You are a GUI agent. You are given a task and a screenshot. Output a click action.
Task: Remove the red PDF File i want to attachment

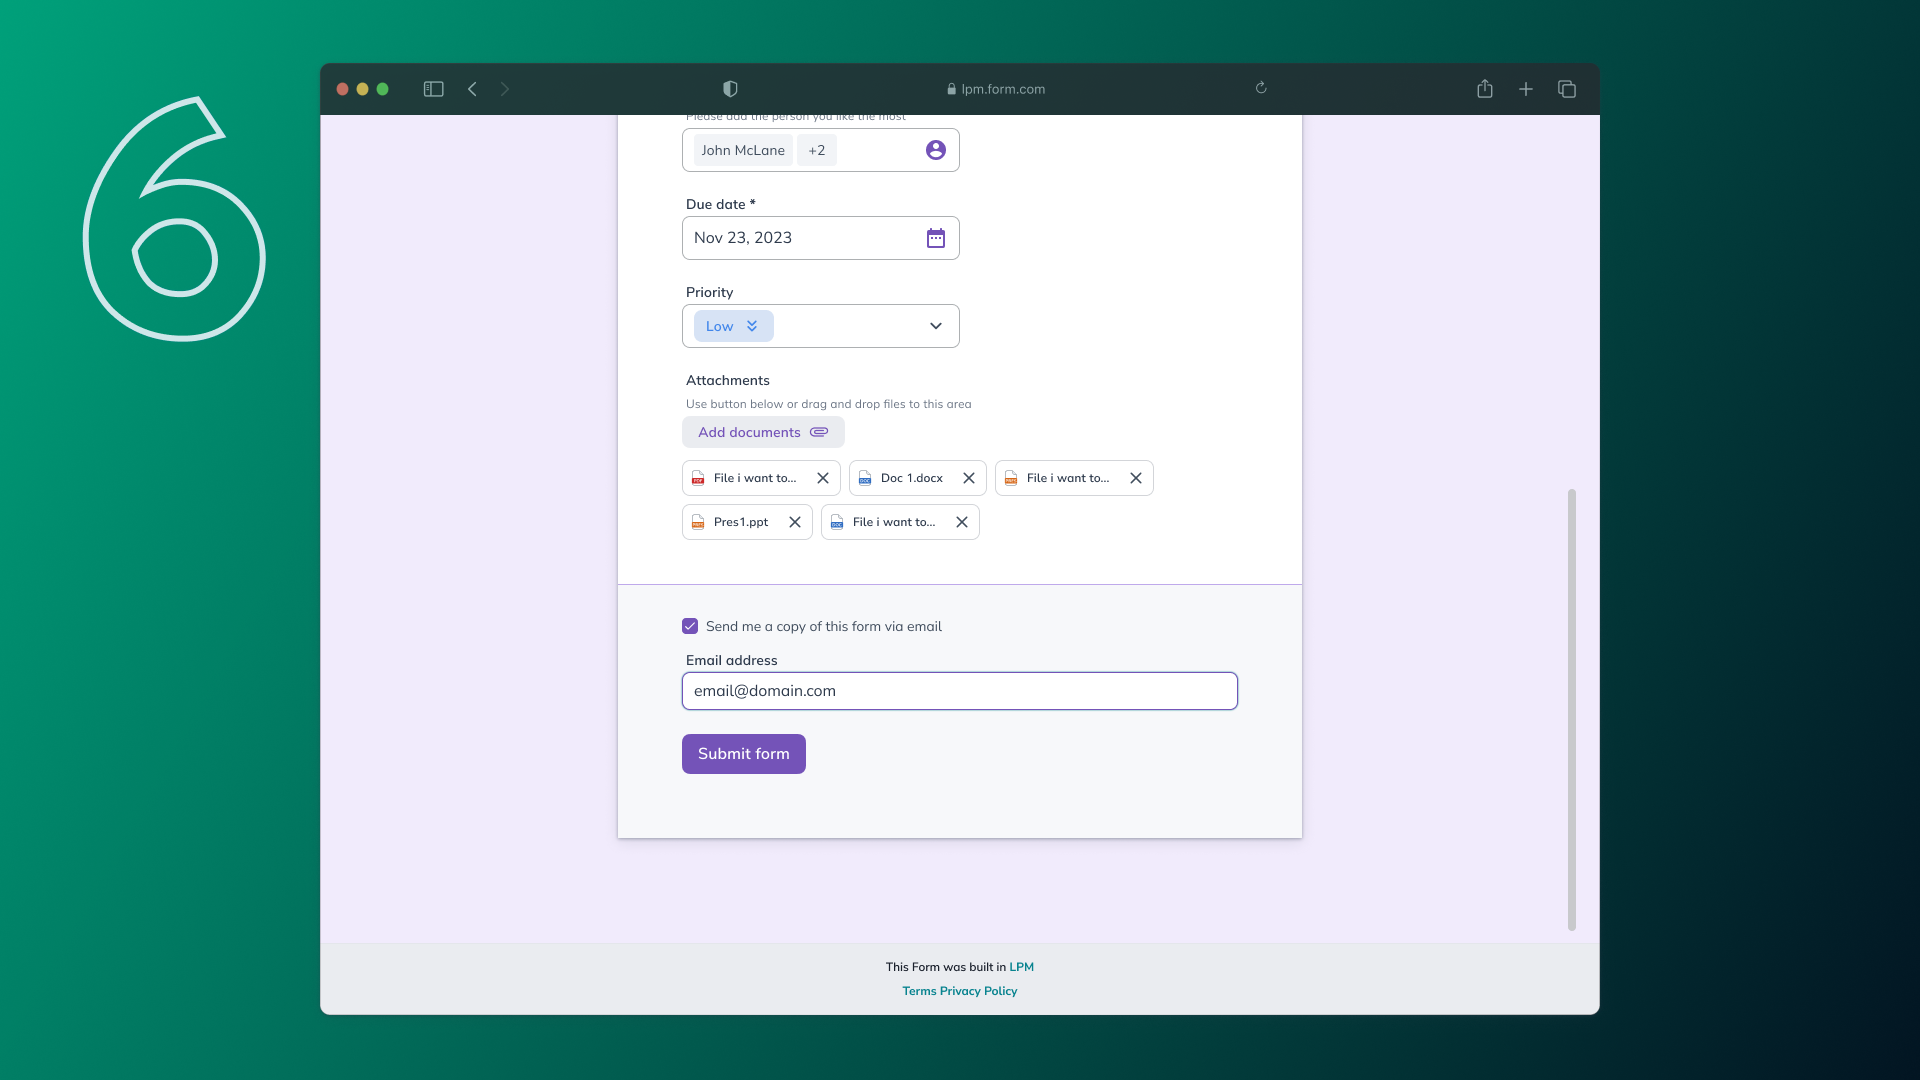pos(823,478)
